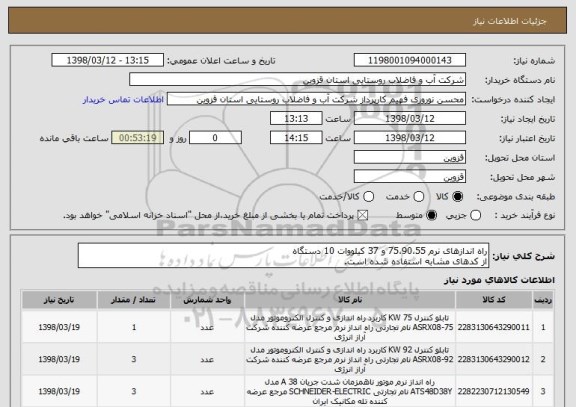Click the کد کالا column header

[x=494, y=300]
